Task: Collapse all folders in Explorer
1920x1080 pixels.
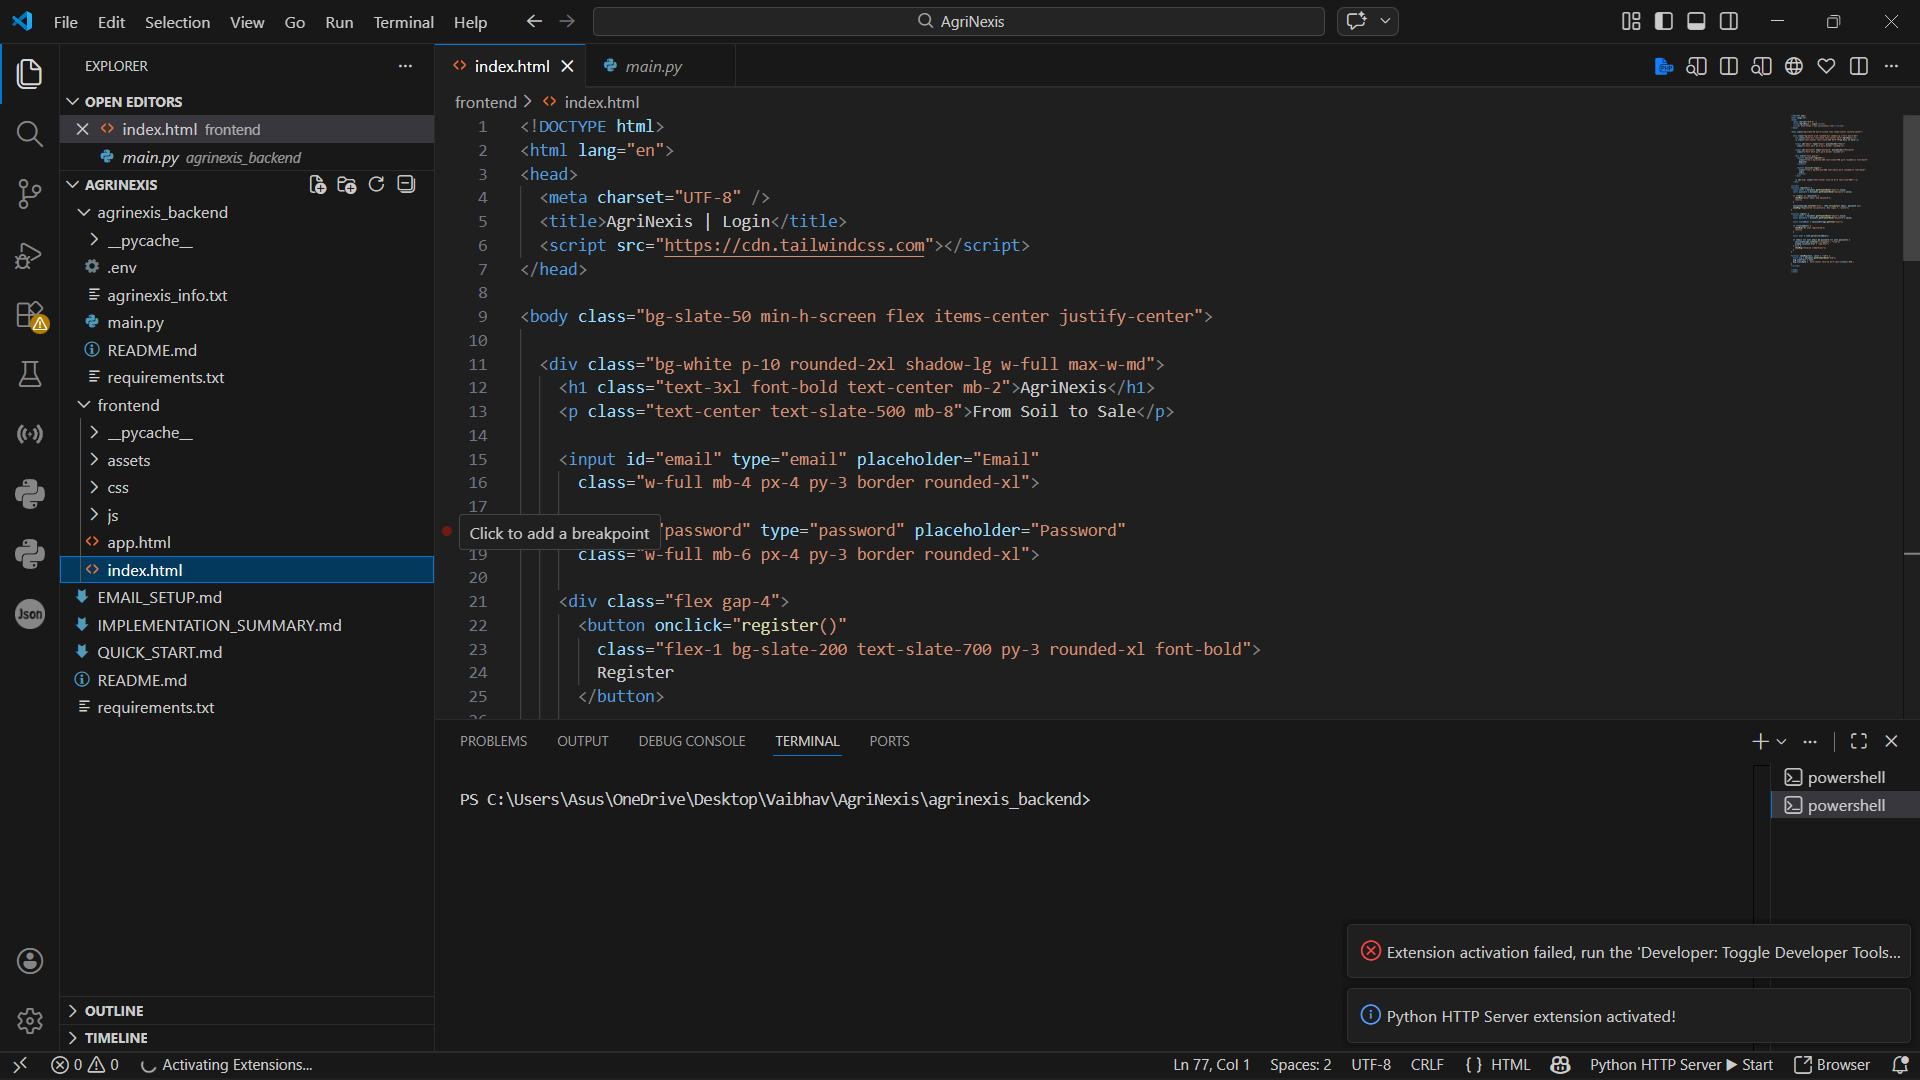Action: click(406, 185)
